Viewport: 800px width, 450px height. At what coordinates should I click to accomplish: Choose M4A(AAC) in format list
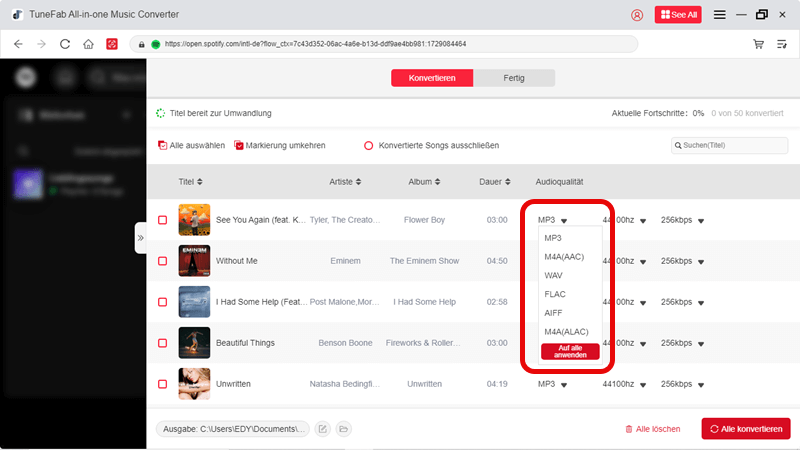coord(564,257)
